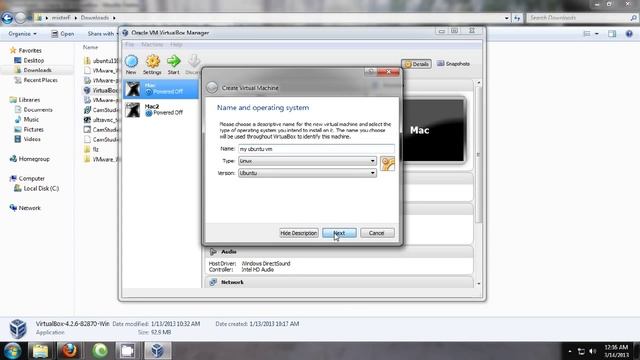Click the Network section icon
Image resolution: width=640 pixels, height=360 pixels.
tap(213, 282)
